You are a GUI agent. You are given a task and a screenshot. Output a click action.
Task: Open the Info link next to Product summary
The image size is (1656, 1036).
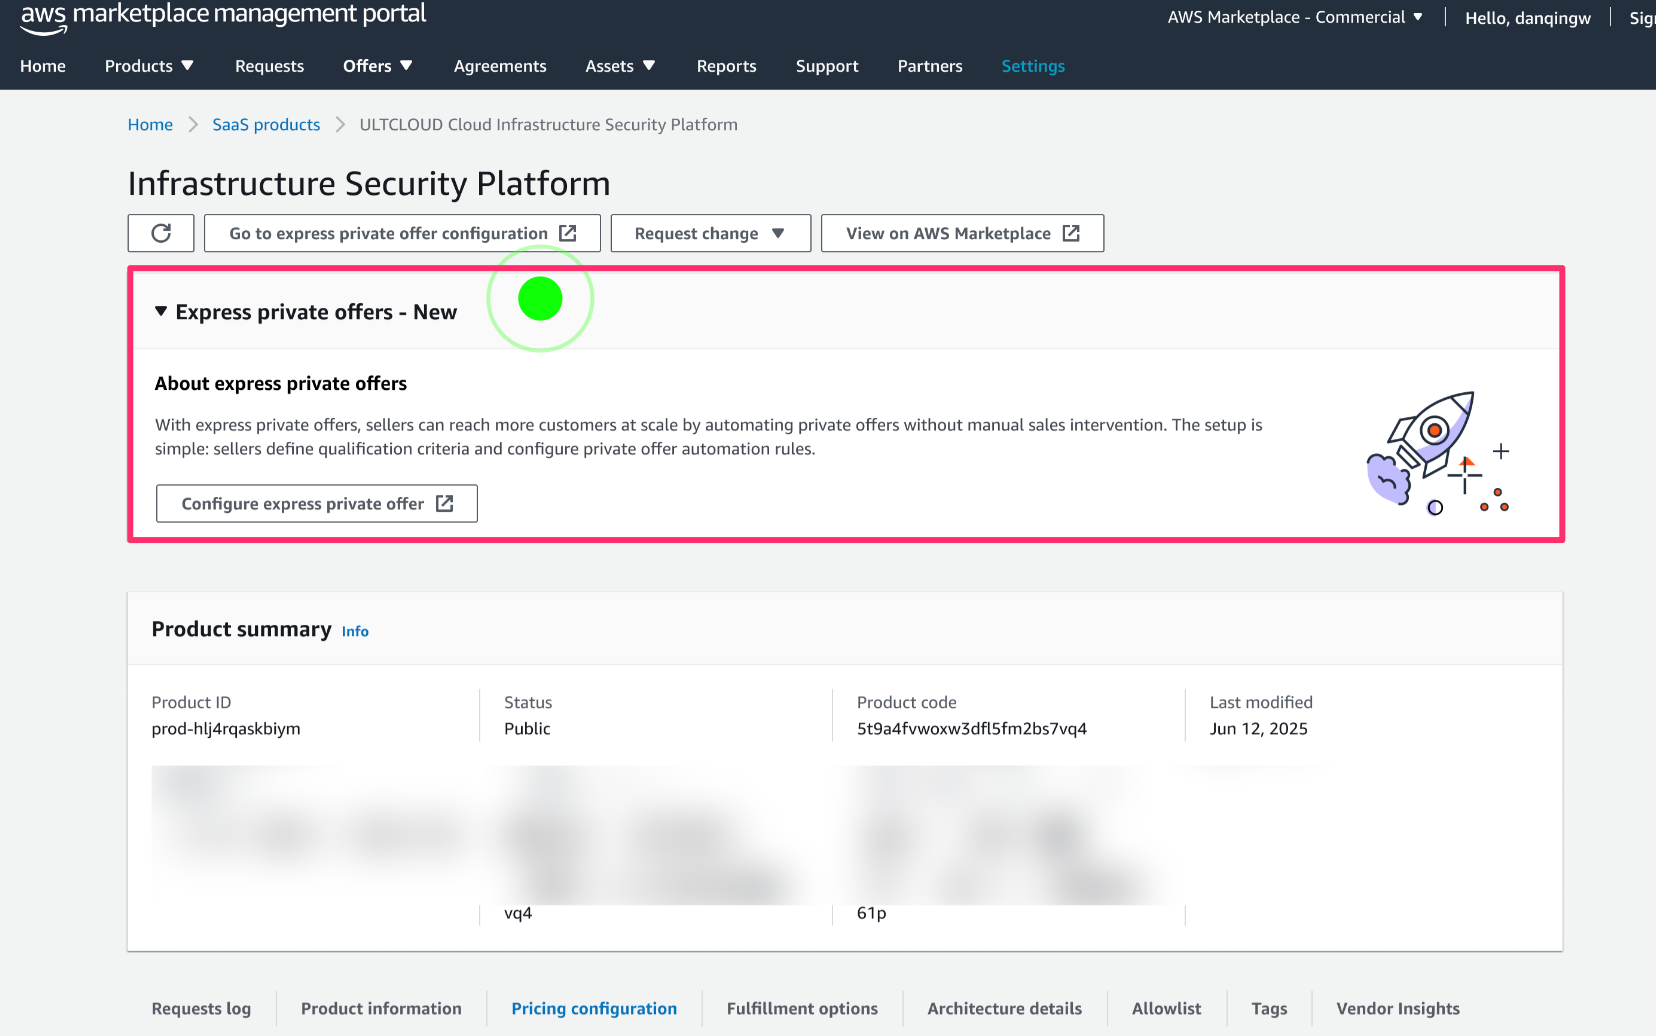coord(355,631)
